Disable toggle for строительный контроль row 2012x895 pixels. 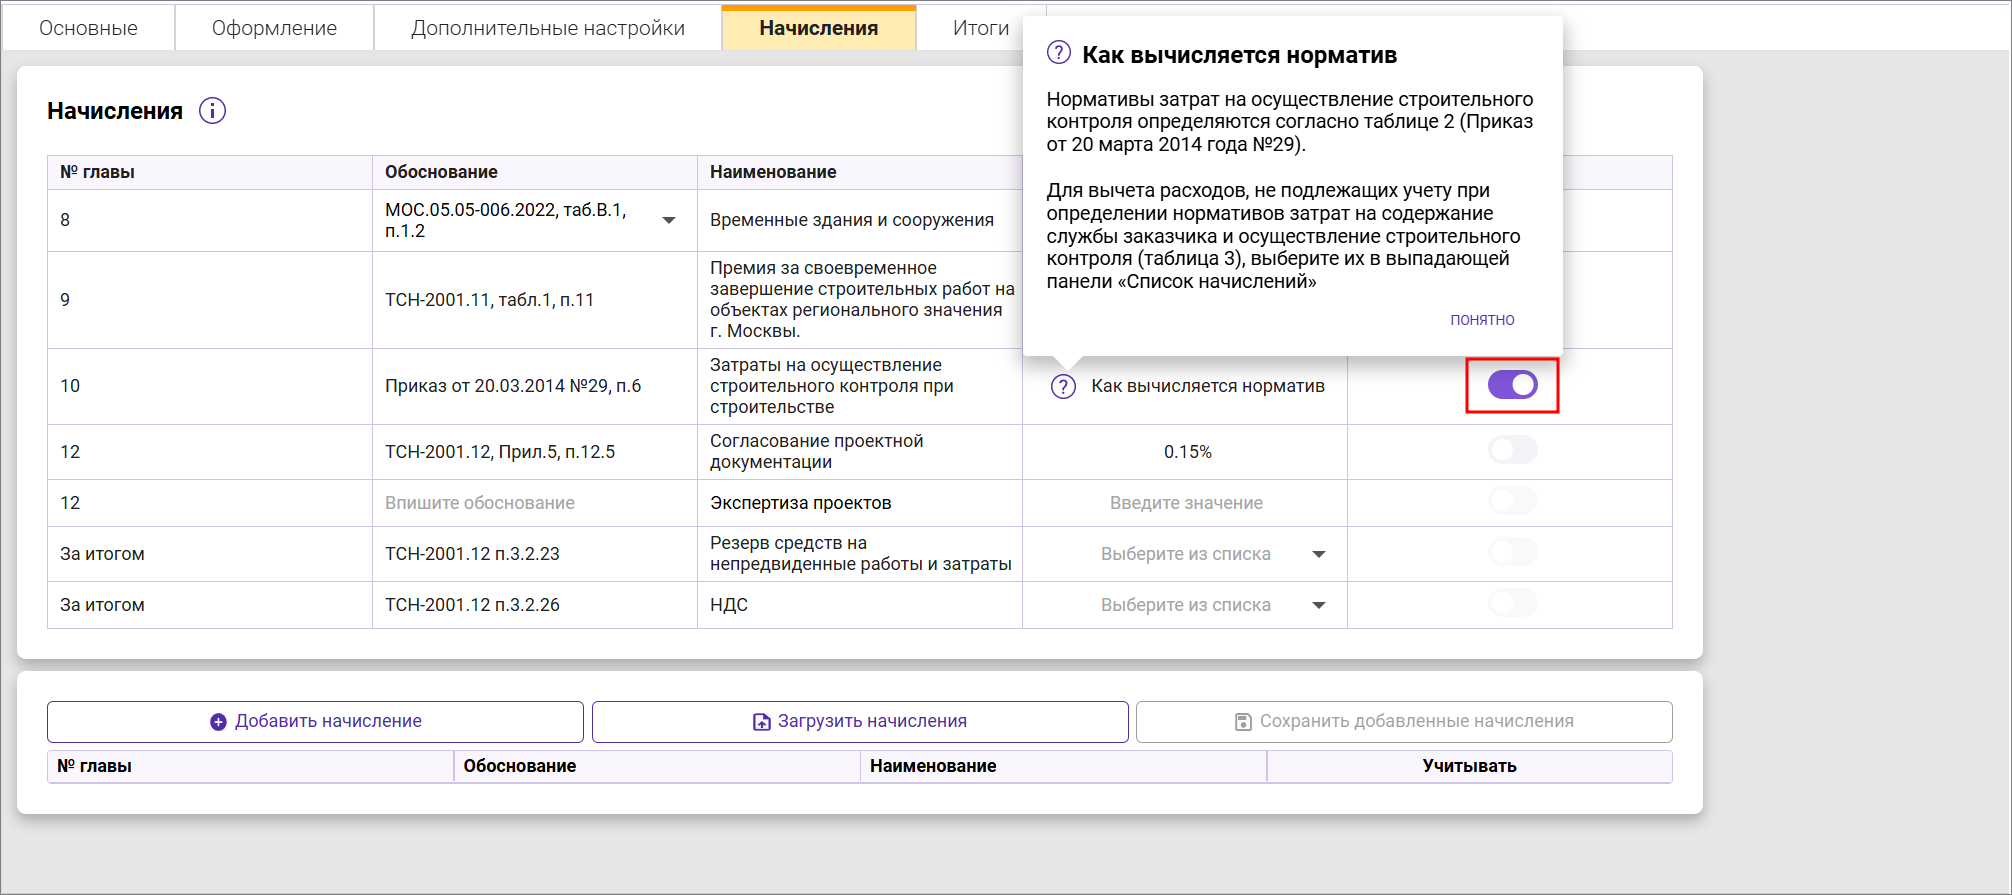click(1512, 385)
